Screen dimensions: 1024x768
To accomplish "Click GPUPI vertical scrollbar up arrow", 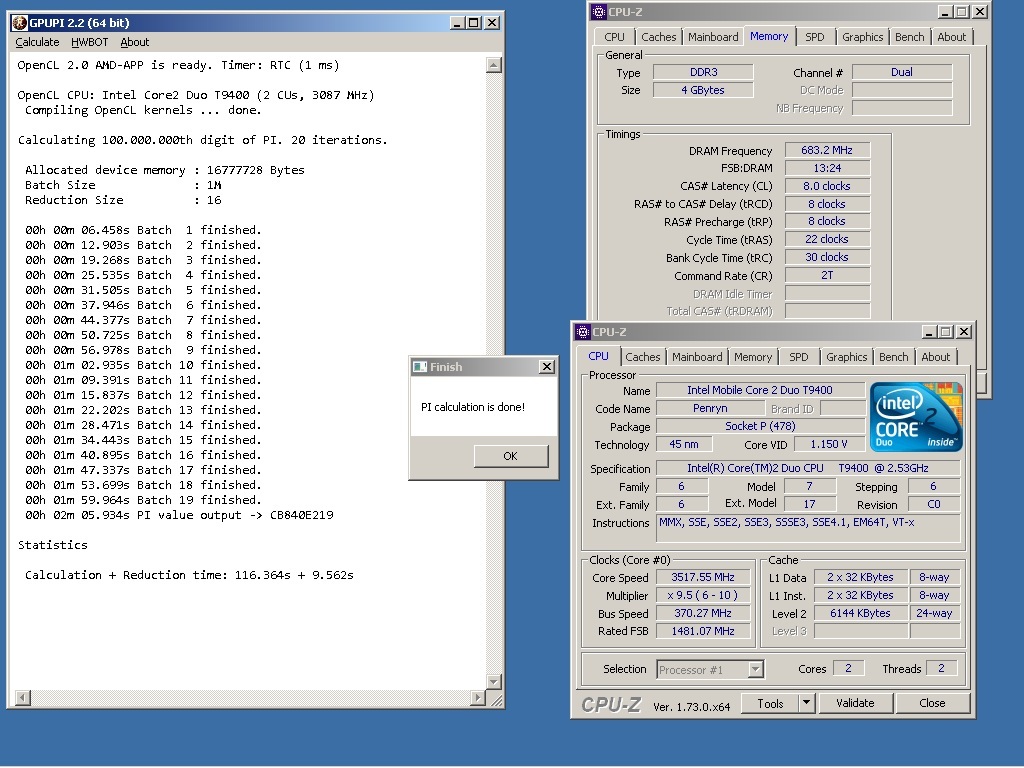I will pos(494,65).
